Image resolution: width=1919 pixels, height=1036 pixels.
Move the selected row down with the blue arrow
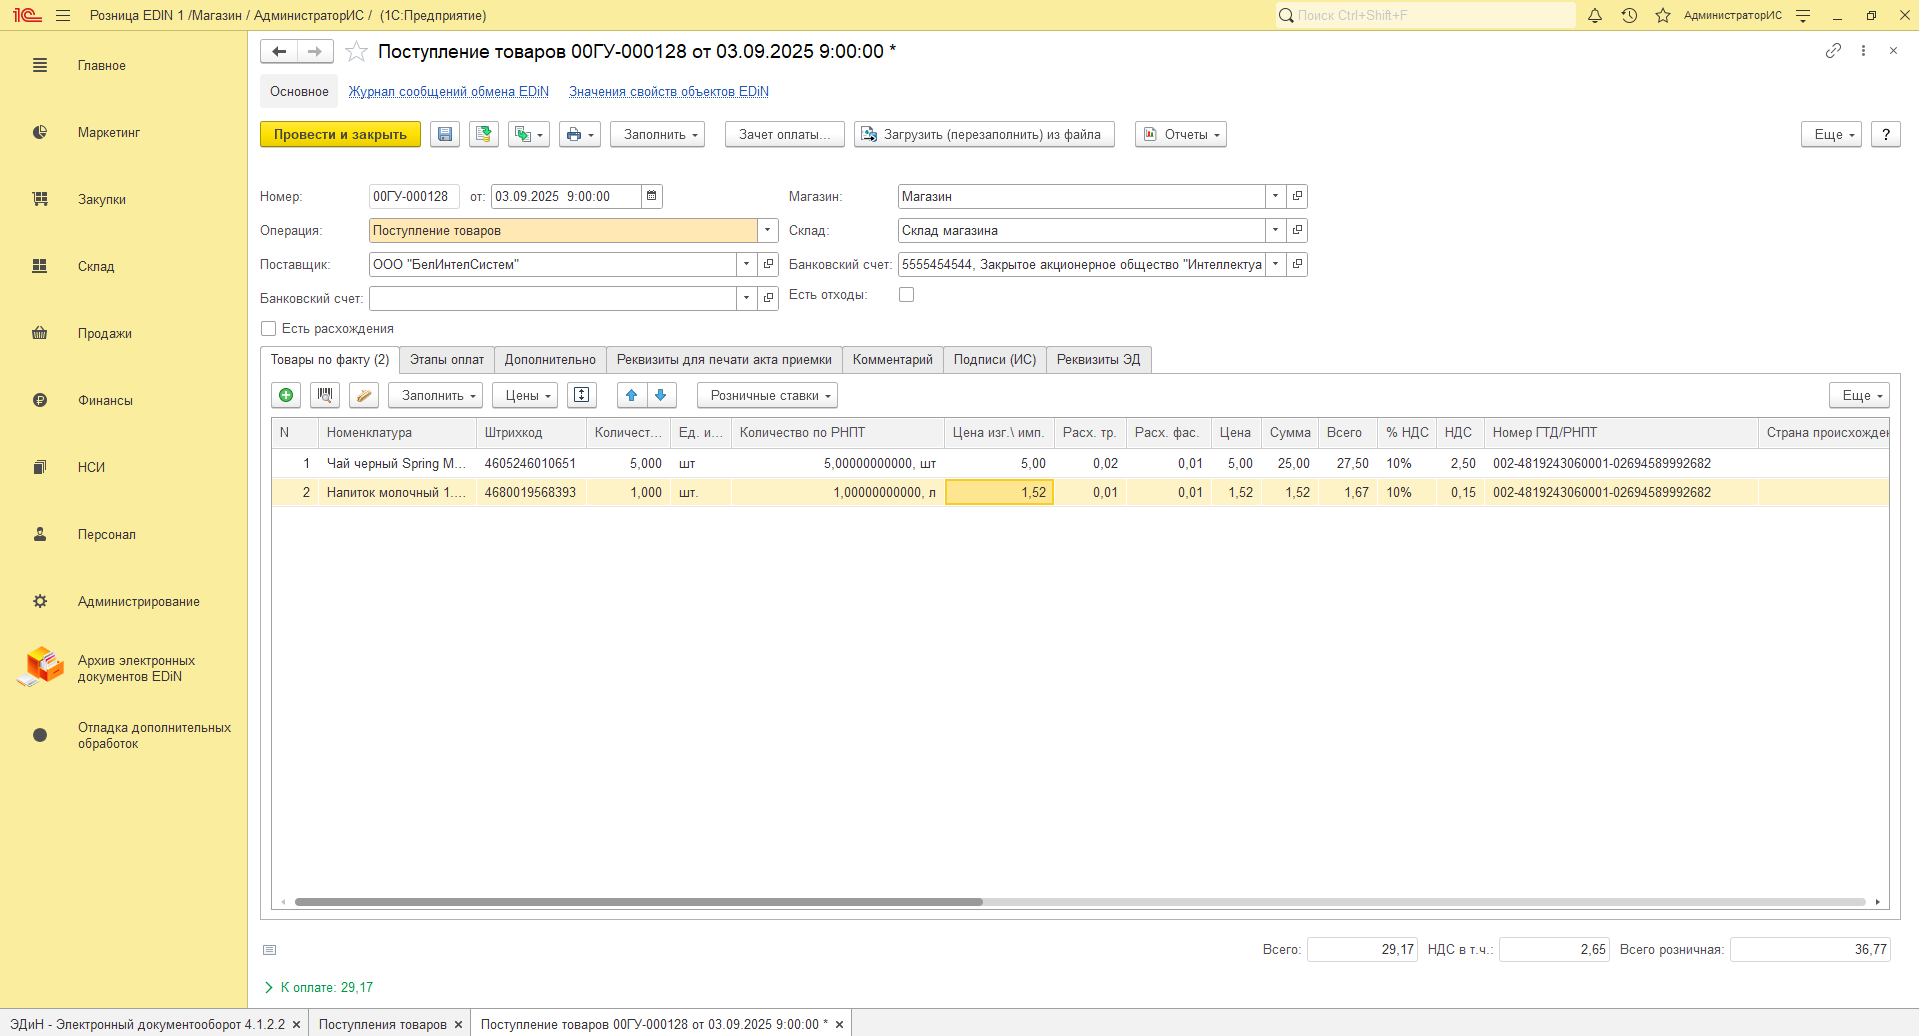[x=661, y=396]
